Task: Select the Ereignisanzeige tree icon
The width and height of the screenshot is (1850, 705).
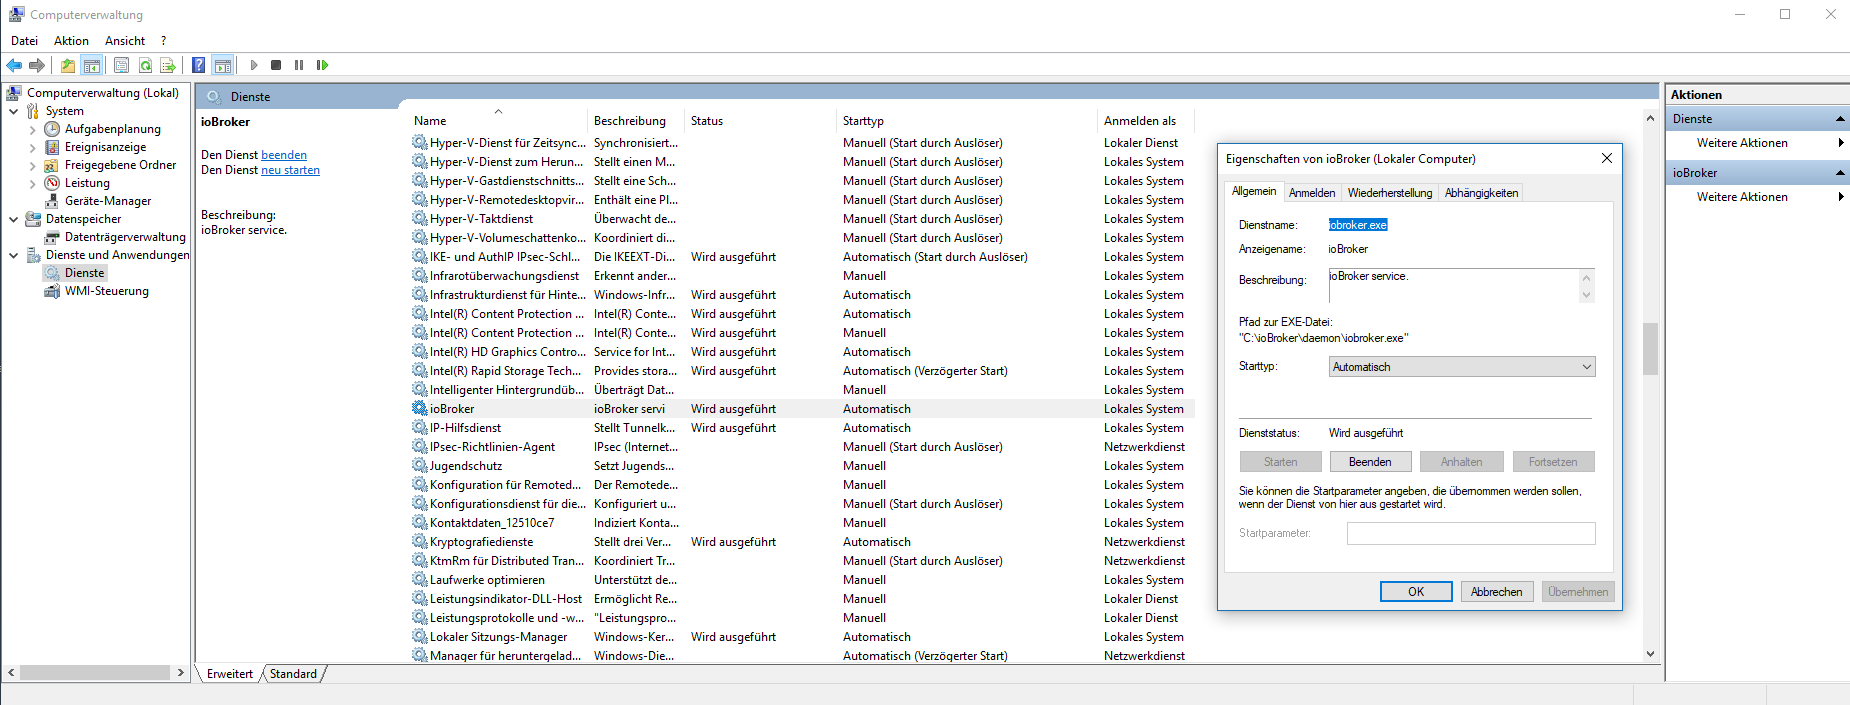Action: (52, 147)
